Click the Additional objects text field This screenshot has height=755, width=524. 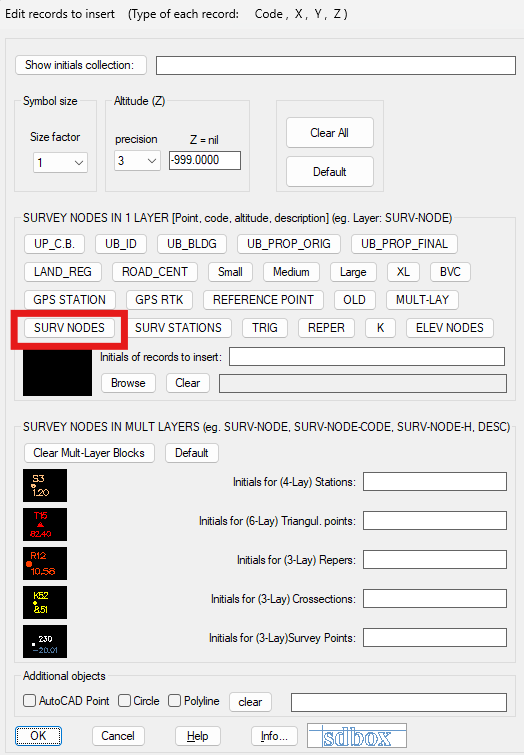(x=399, y=702)
